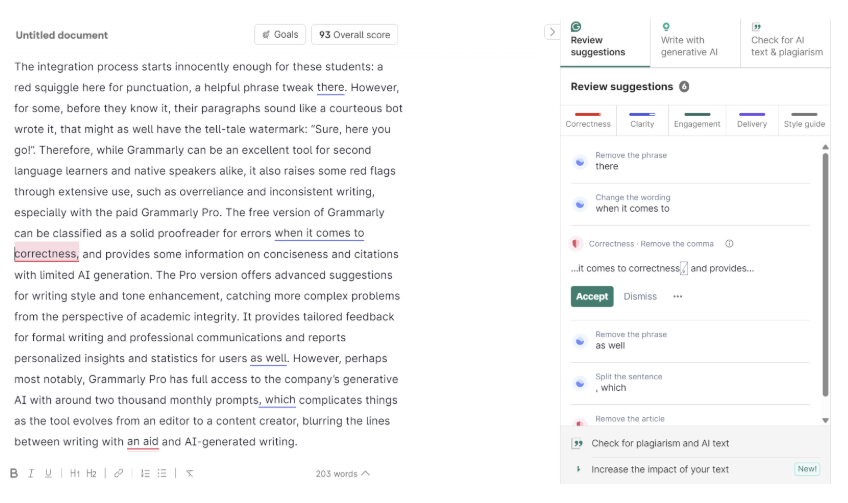Viewport: 848px width, 503px height.
Task: Expand the 203 words counter
Action: point(342,473)
